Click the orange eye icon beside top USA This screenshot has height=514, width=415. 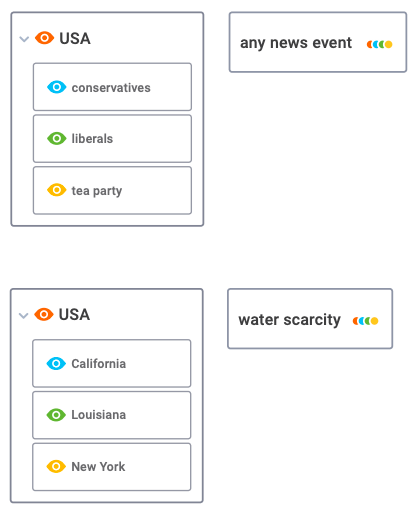[x=44, y=38]
